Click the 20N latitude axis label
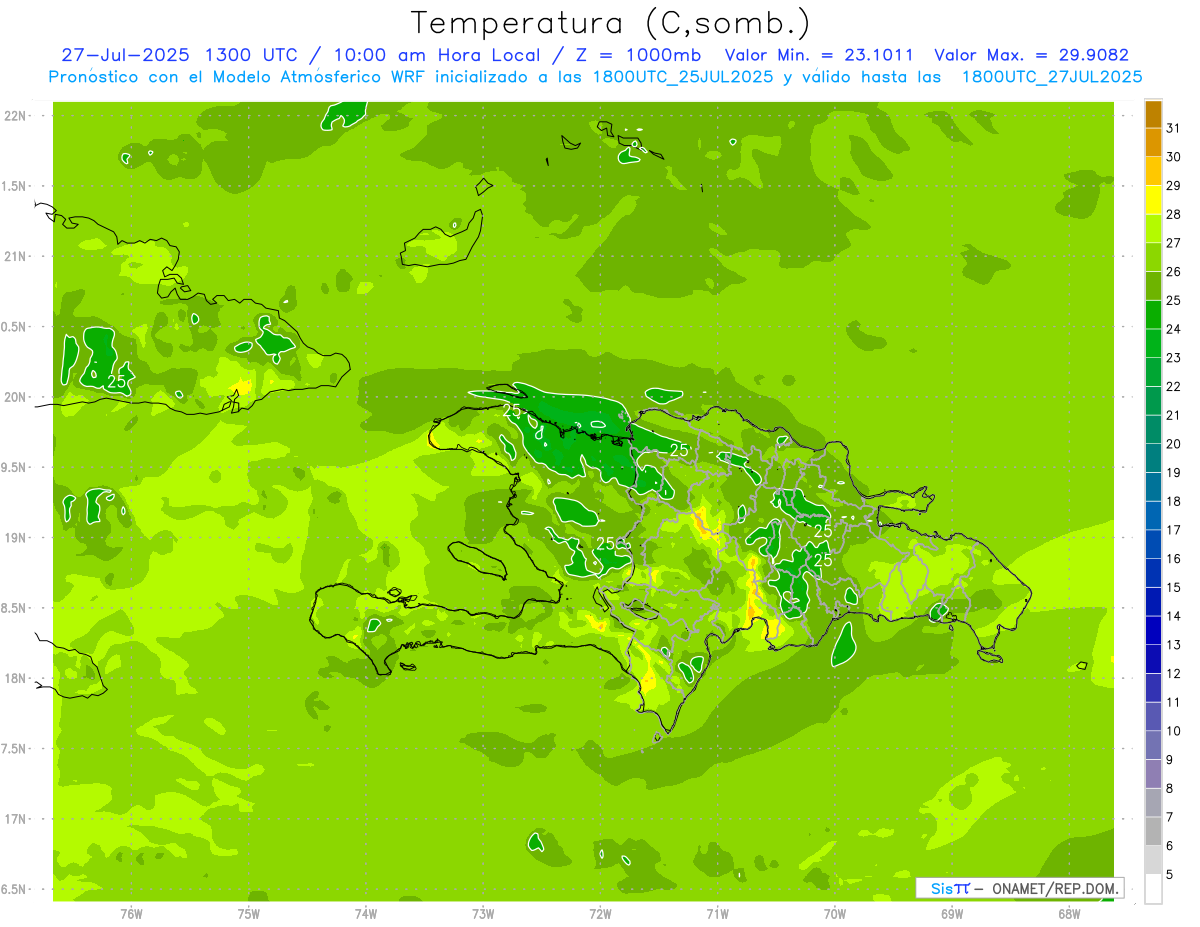The image size is (1200, 927). pos(15,398)
